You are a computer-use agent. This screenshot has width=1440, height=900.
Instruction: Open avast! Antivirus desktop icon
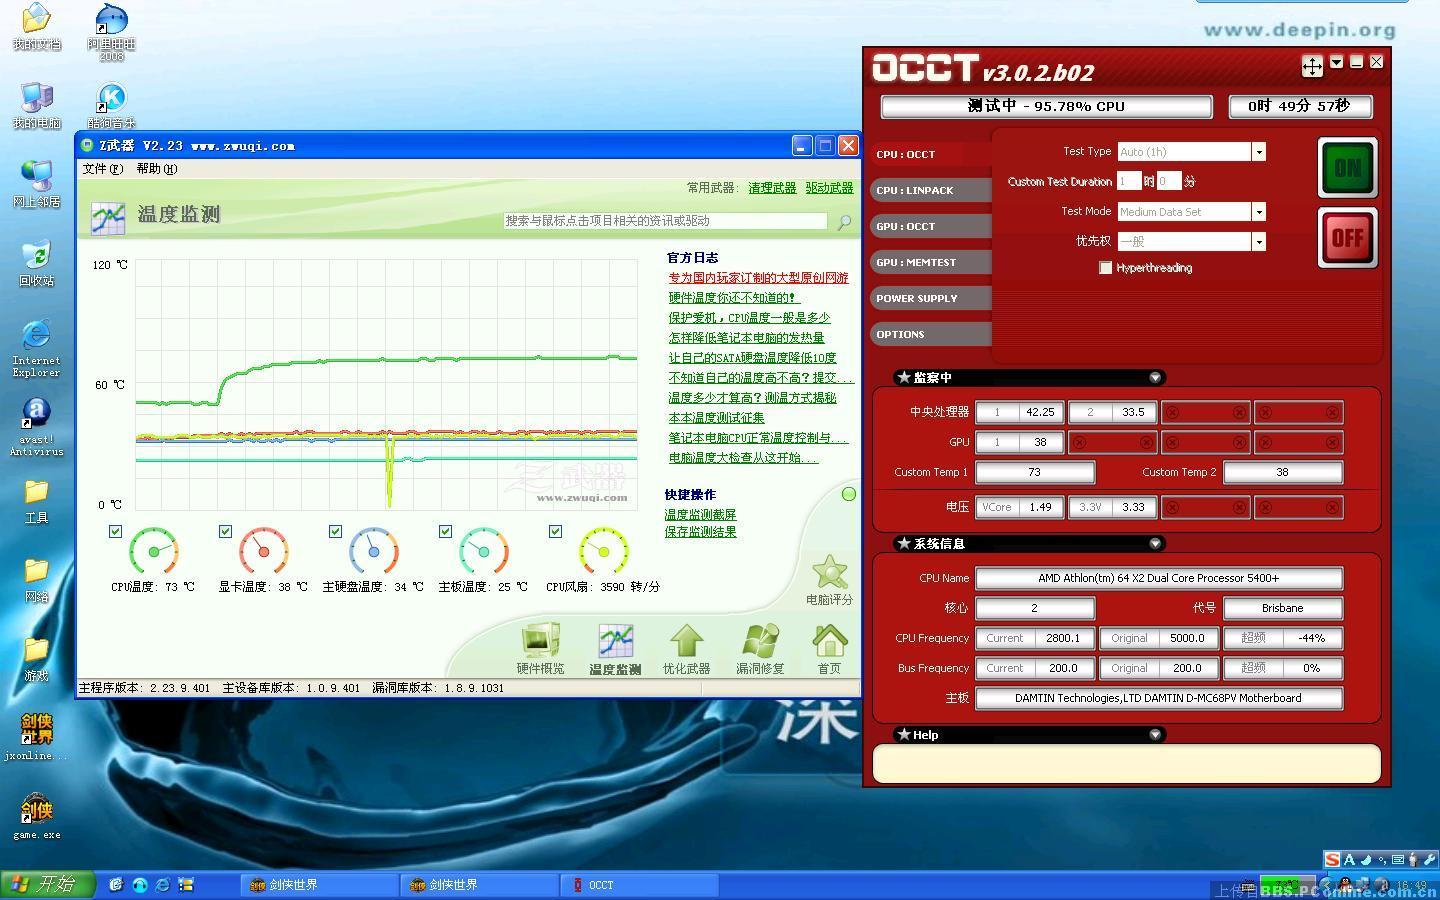tap(36, 427)
